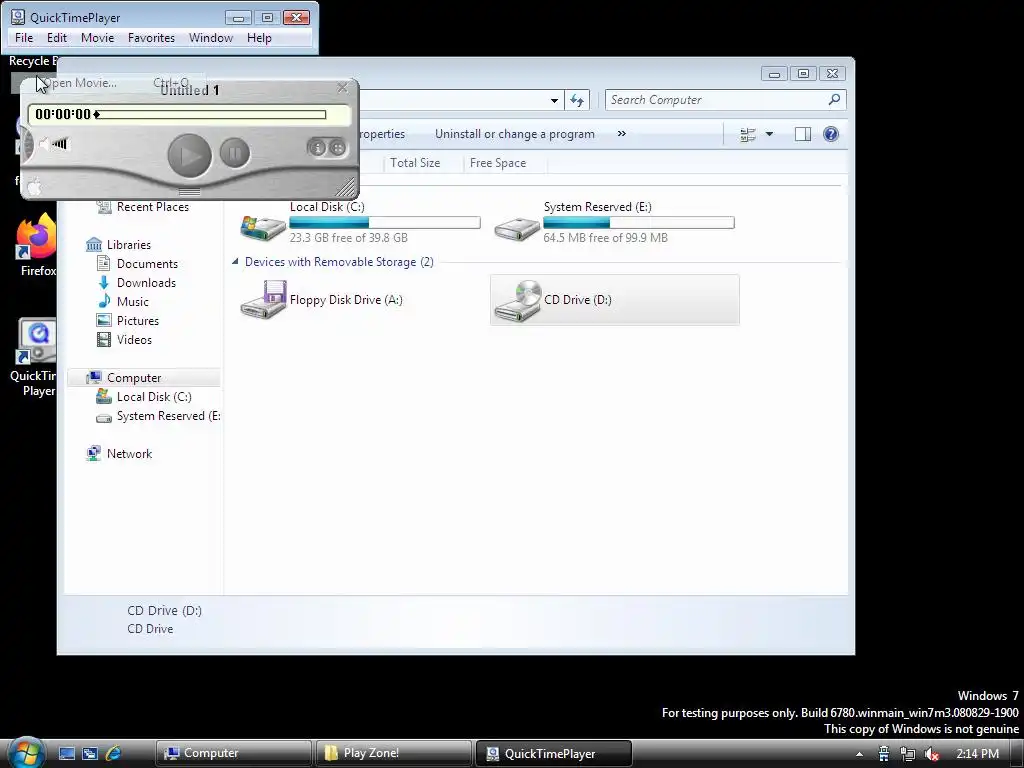Toggle the preview pane button

pyautogui.click(x=803, y=135)
